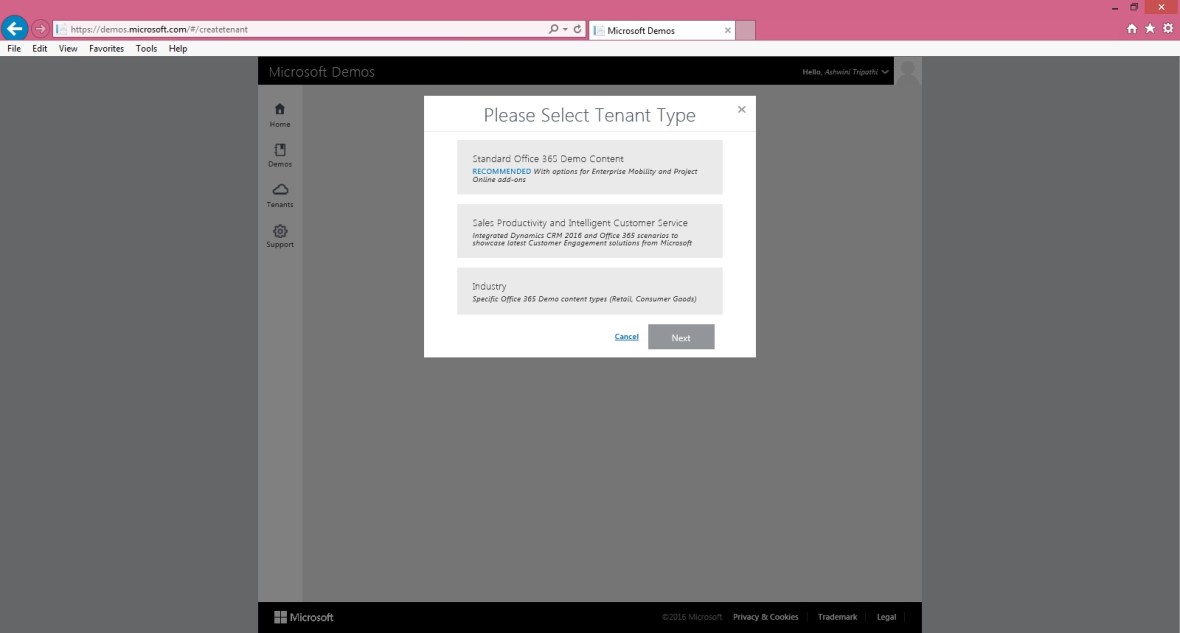The image size is (1180, 633).
Task: Click the Next button
Action: pos(681,337)
